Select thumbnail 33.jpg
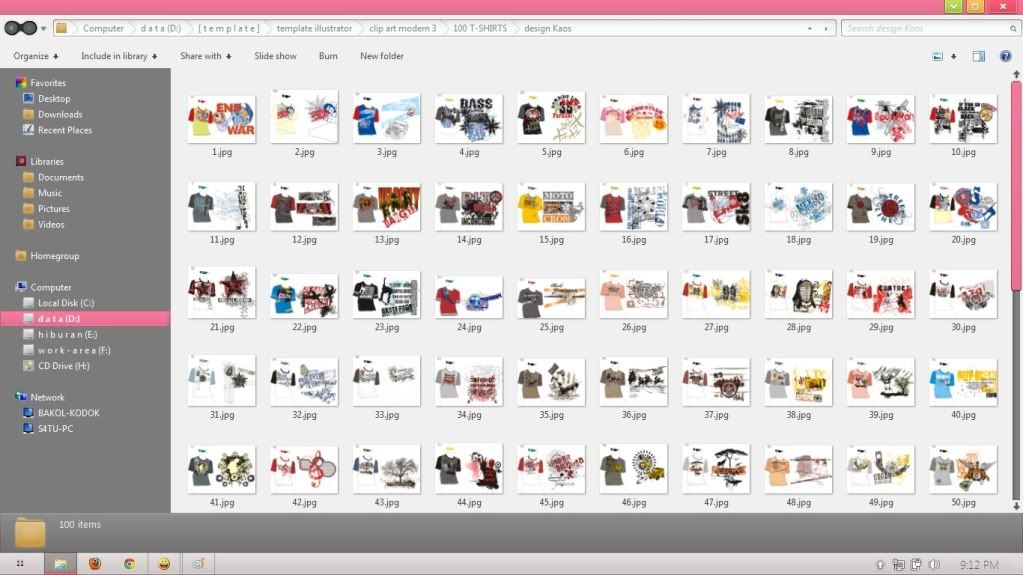1023x575 pixels. [x=386, y=382]
